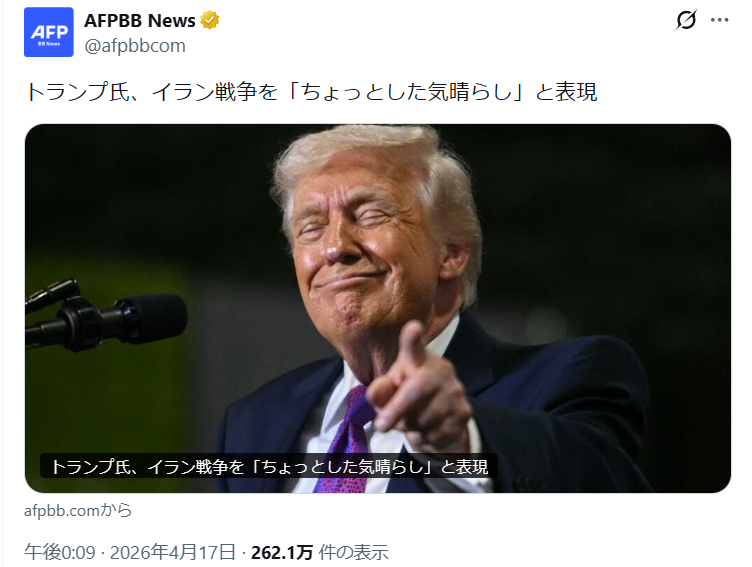Open the three-dot more options menu
This screenshot has height=567, width=752.
pyautogui.click(x=719, y=20)
